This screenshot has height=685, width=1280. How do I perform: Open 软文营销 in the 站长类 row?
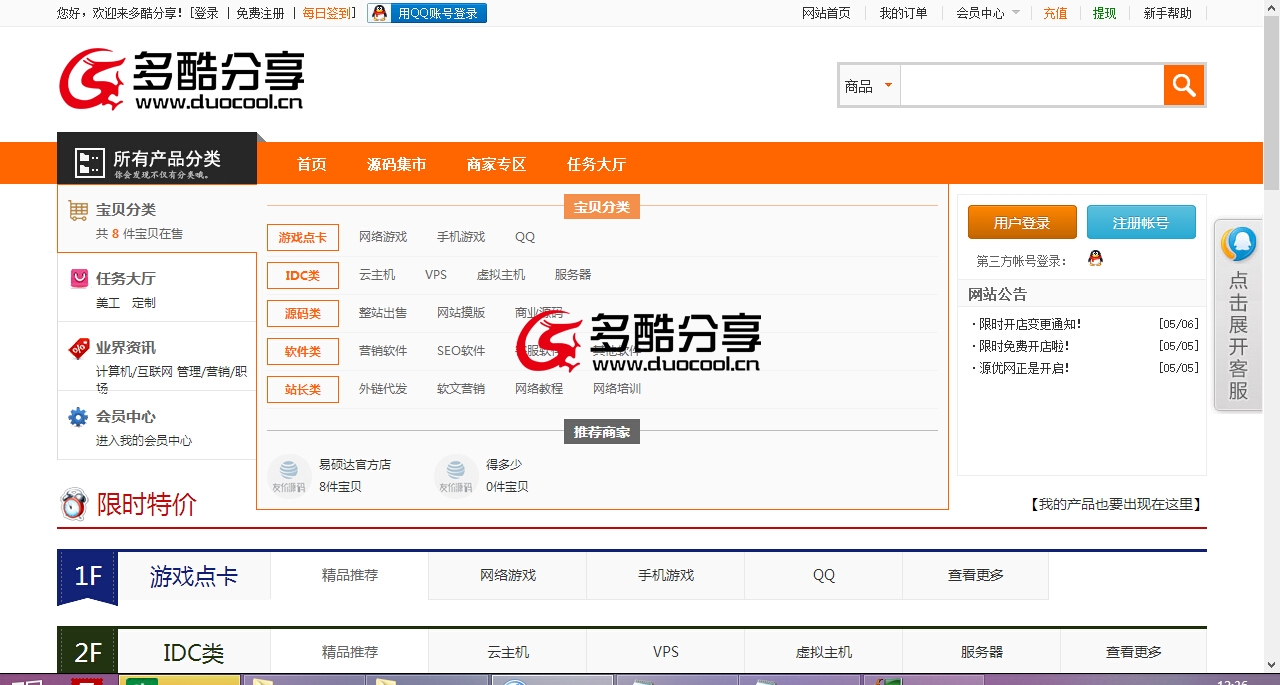(461, 389)
